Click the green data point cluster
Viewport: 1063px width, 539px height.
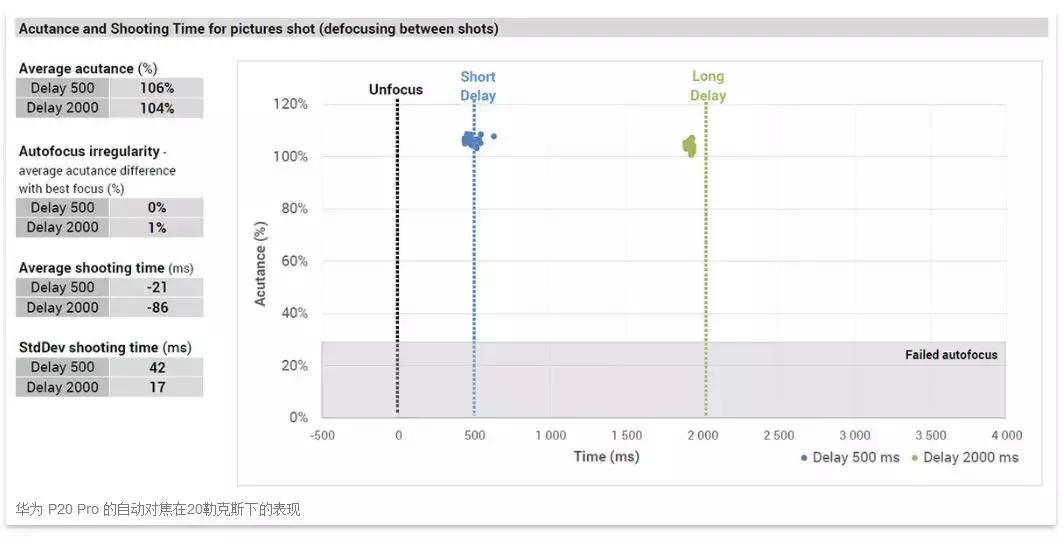[690, 146]
